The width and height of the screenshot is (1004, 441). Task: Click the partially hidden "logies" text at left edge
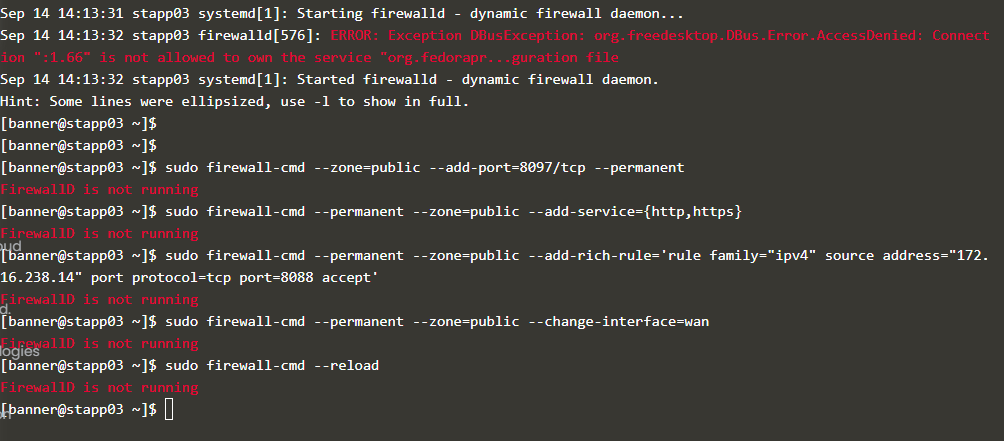[20, 352]
